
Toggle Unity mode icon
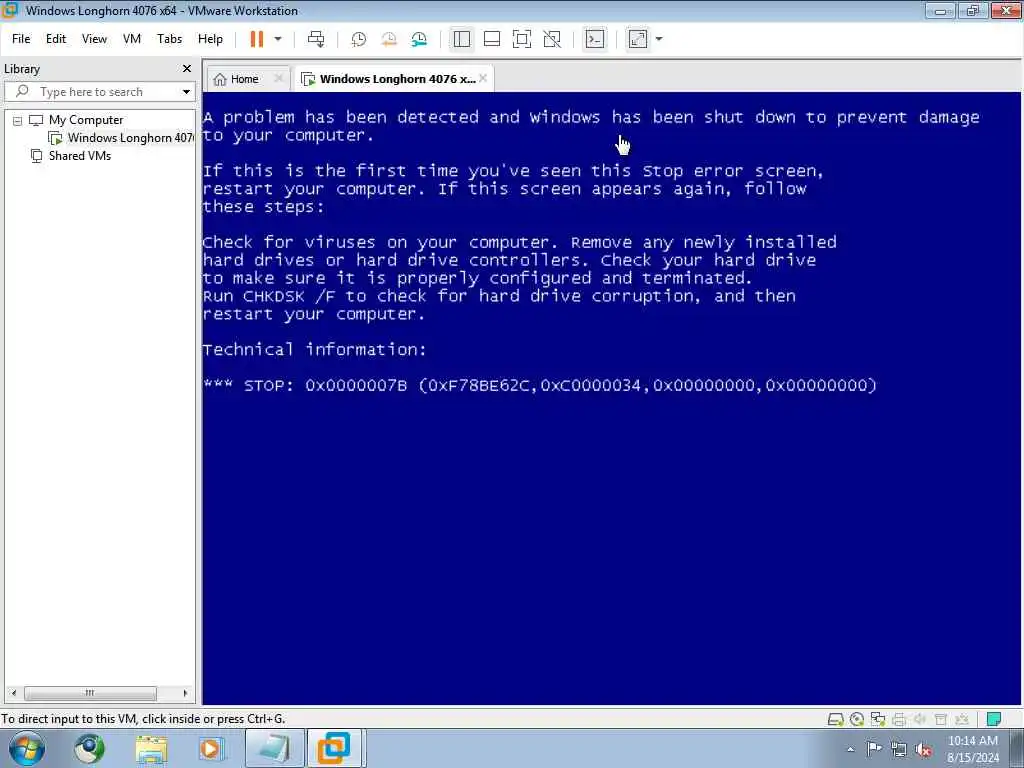(x=552, y=39)
